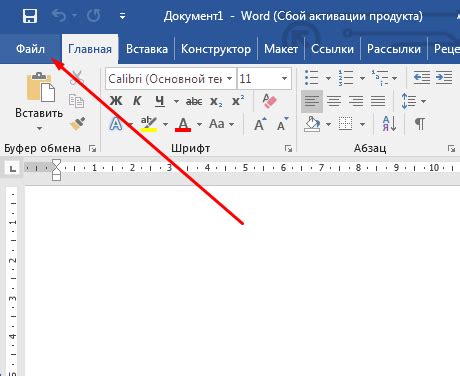
Task: Click the Clear All Formatting eraser icon
Action: [269, 101]
